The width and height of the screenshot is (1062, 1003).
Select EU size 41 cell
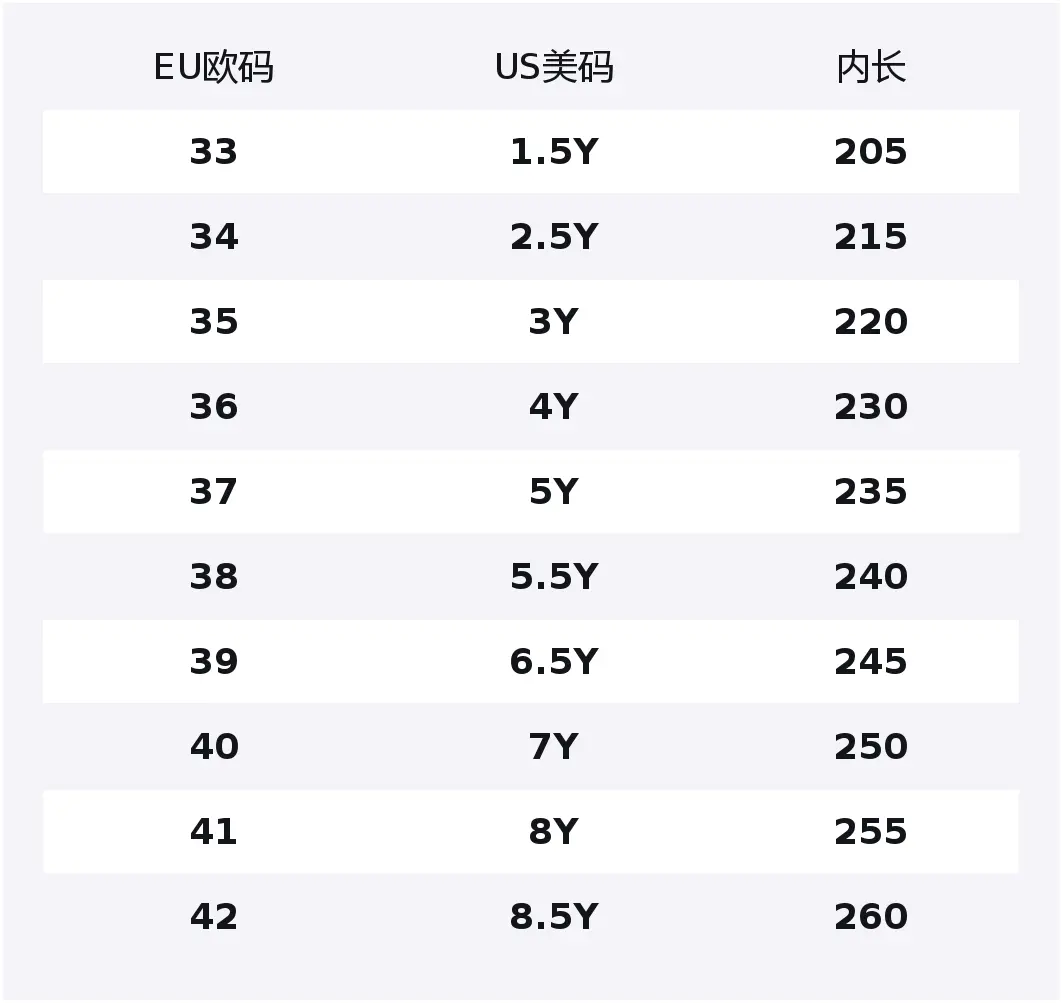coord(213,832)
